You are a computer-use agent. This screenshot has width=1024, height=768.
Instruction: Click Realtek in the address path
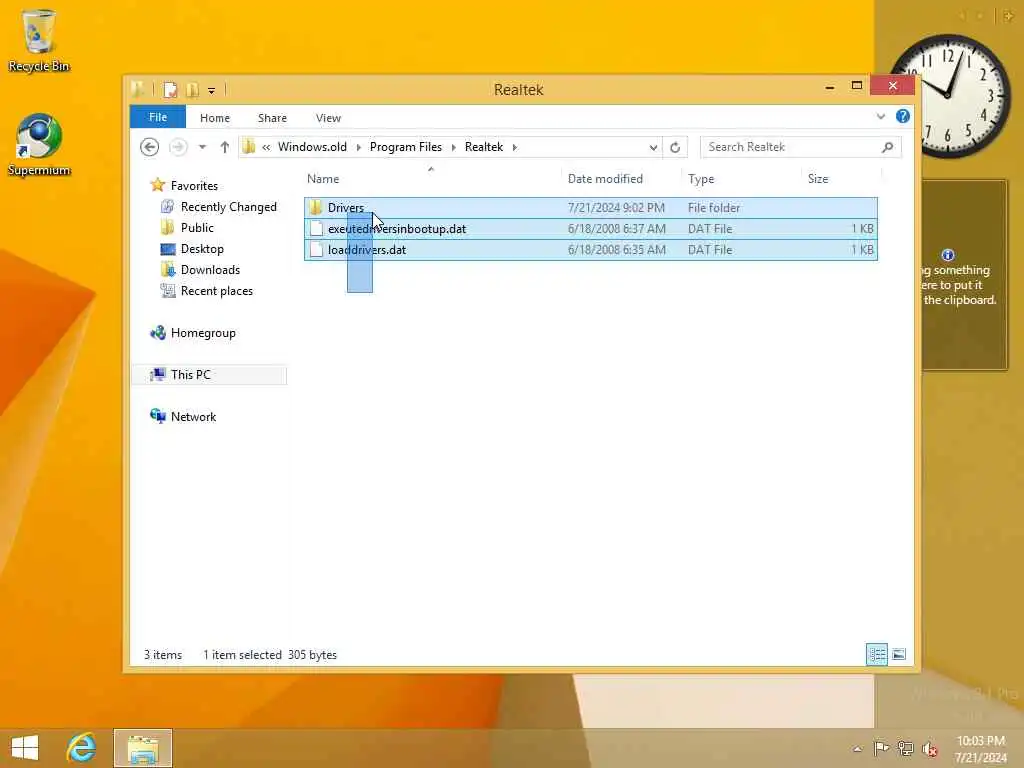pos(484,147)
